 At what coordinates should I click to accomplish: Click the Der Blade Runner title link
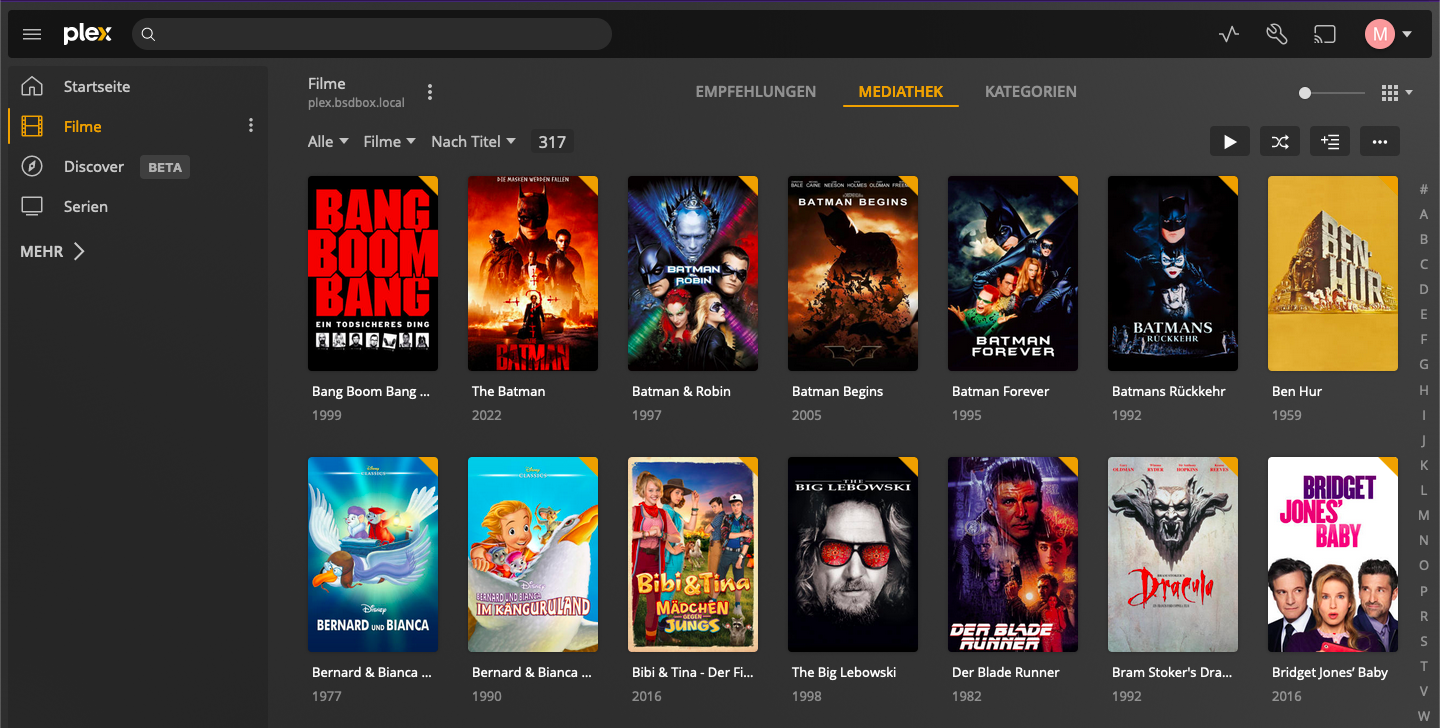pyautogui.click(x=1005, y=672)
